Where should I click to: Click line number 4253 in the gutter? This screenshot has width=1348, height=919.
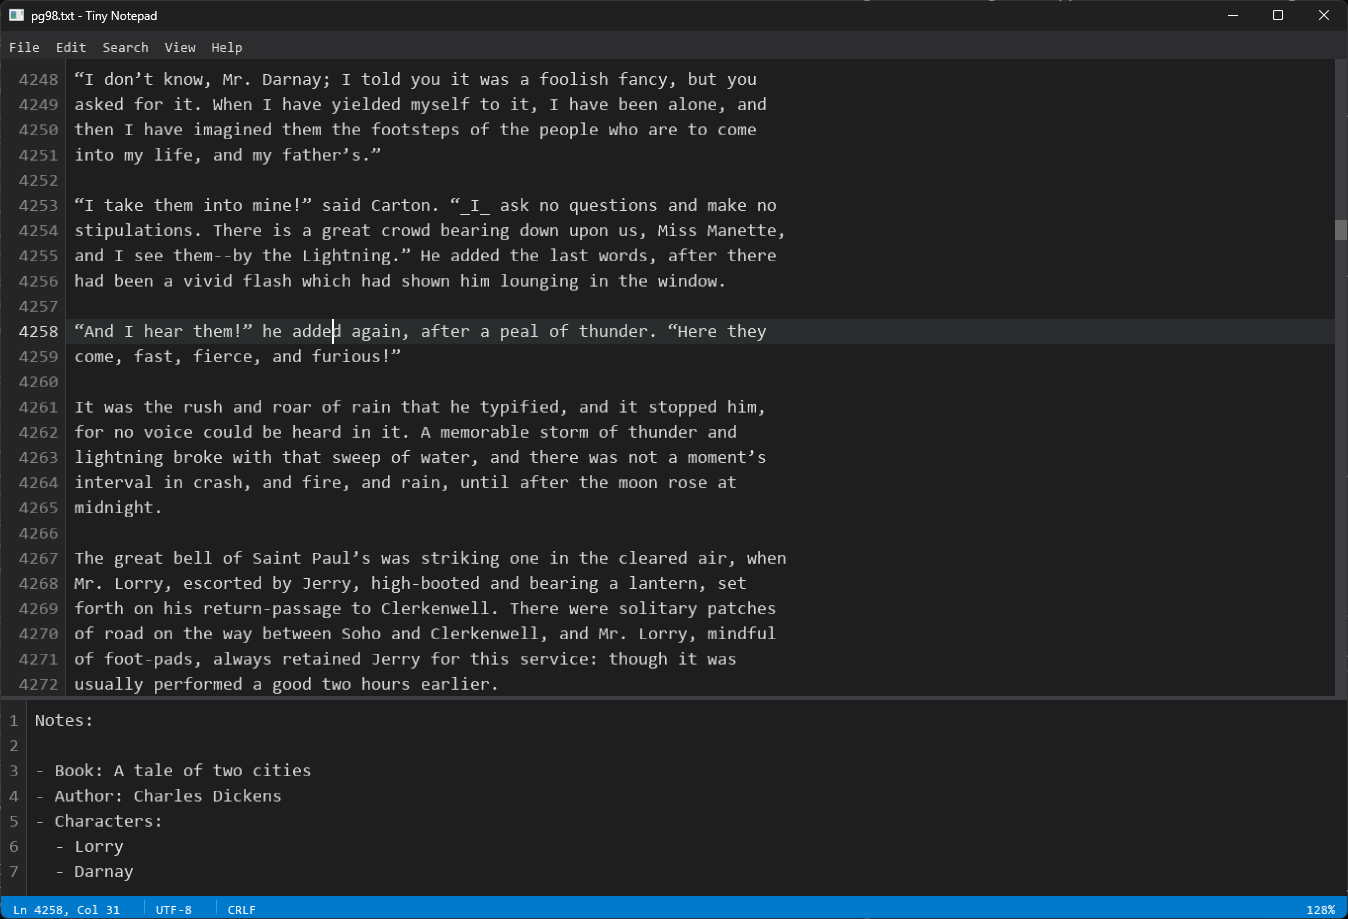click(38, 205)
